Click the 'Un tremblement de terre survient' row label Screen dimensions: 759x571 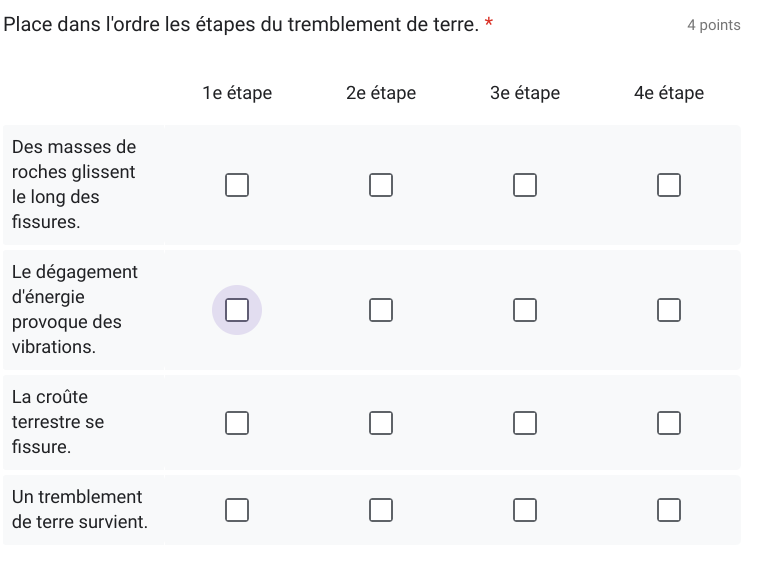[x=79, y=509]
